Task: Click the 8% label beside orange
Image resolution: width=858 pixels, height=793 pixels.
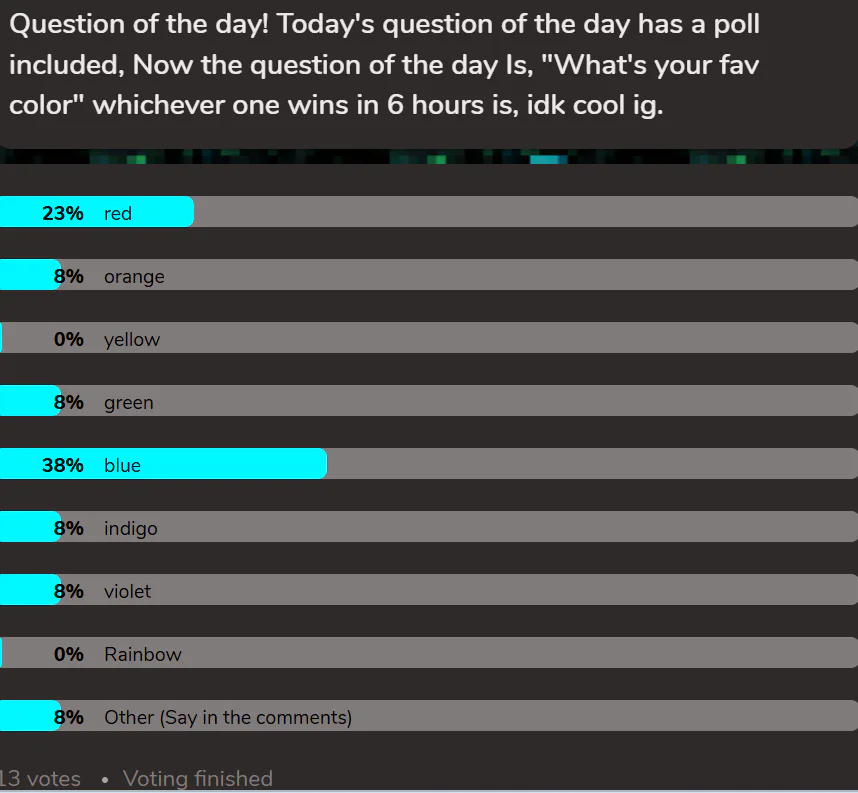Action: point(69,276)
